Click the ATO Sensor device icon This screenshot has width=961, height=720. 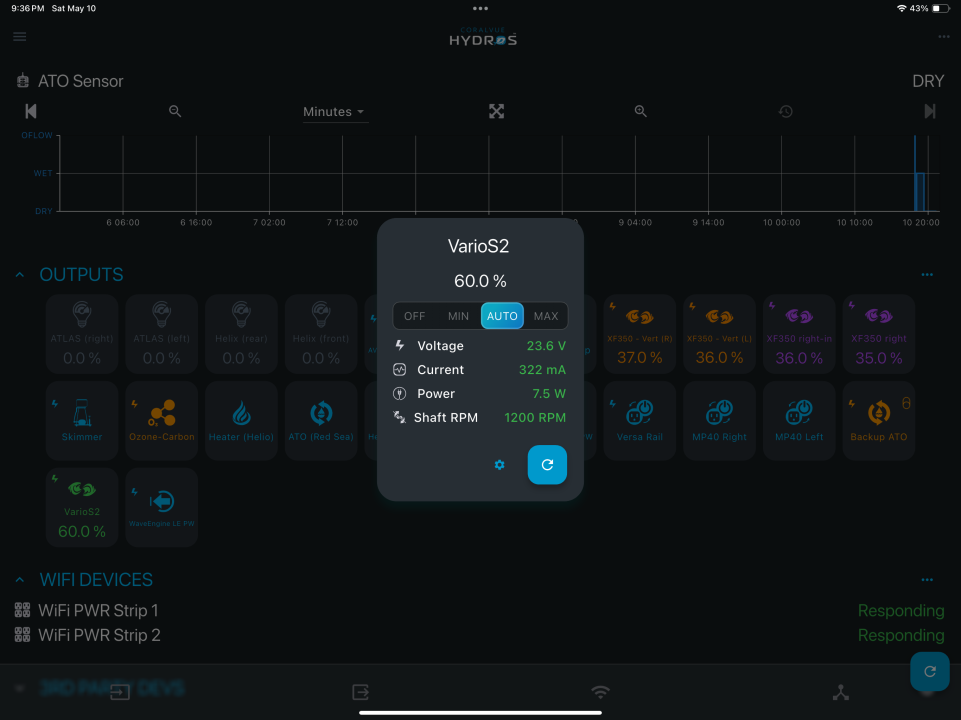(23, 81)
